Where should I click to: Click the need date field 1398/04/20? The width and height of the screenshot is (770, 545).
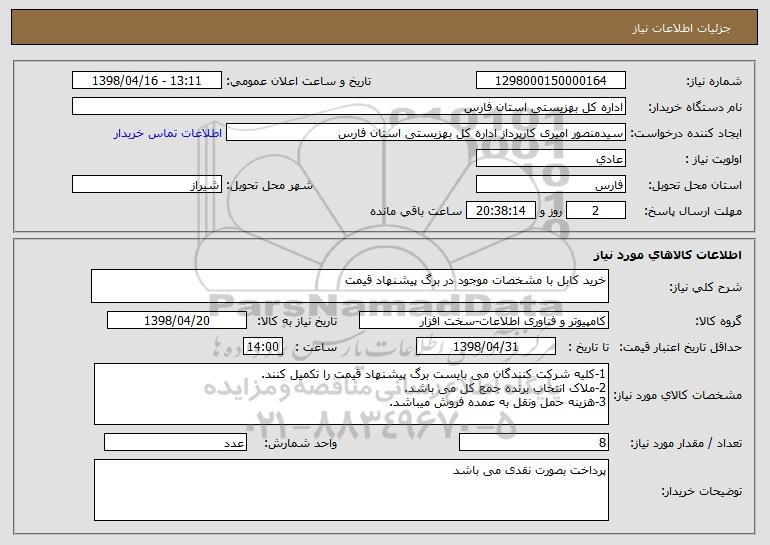(177, 320)
